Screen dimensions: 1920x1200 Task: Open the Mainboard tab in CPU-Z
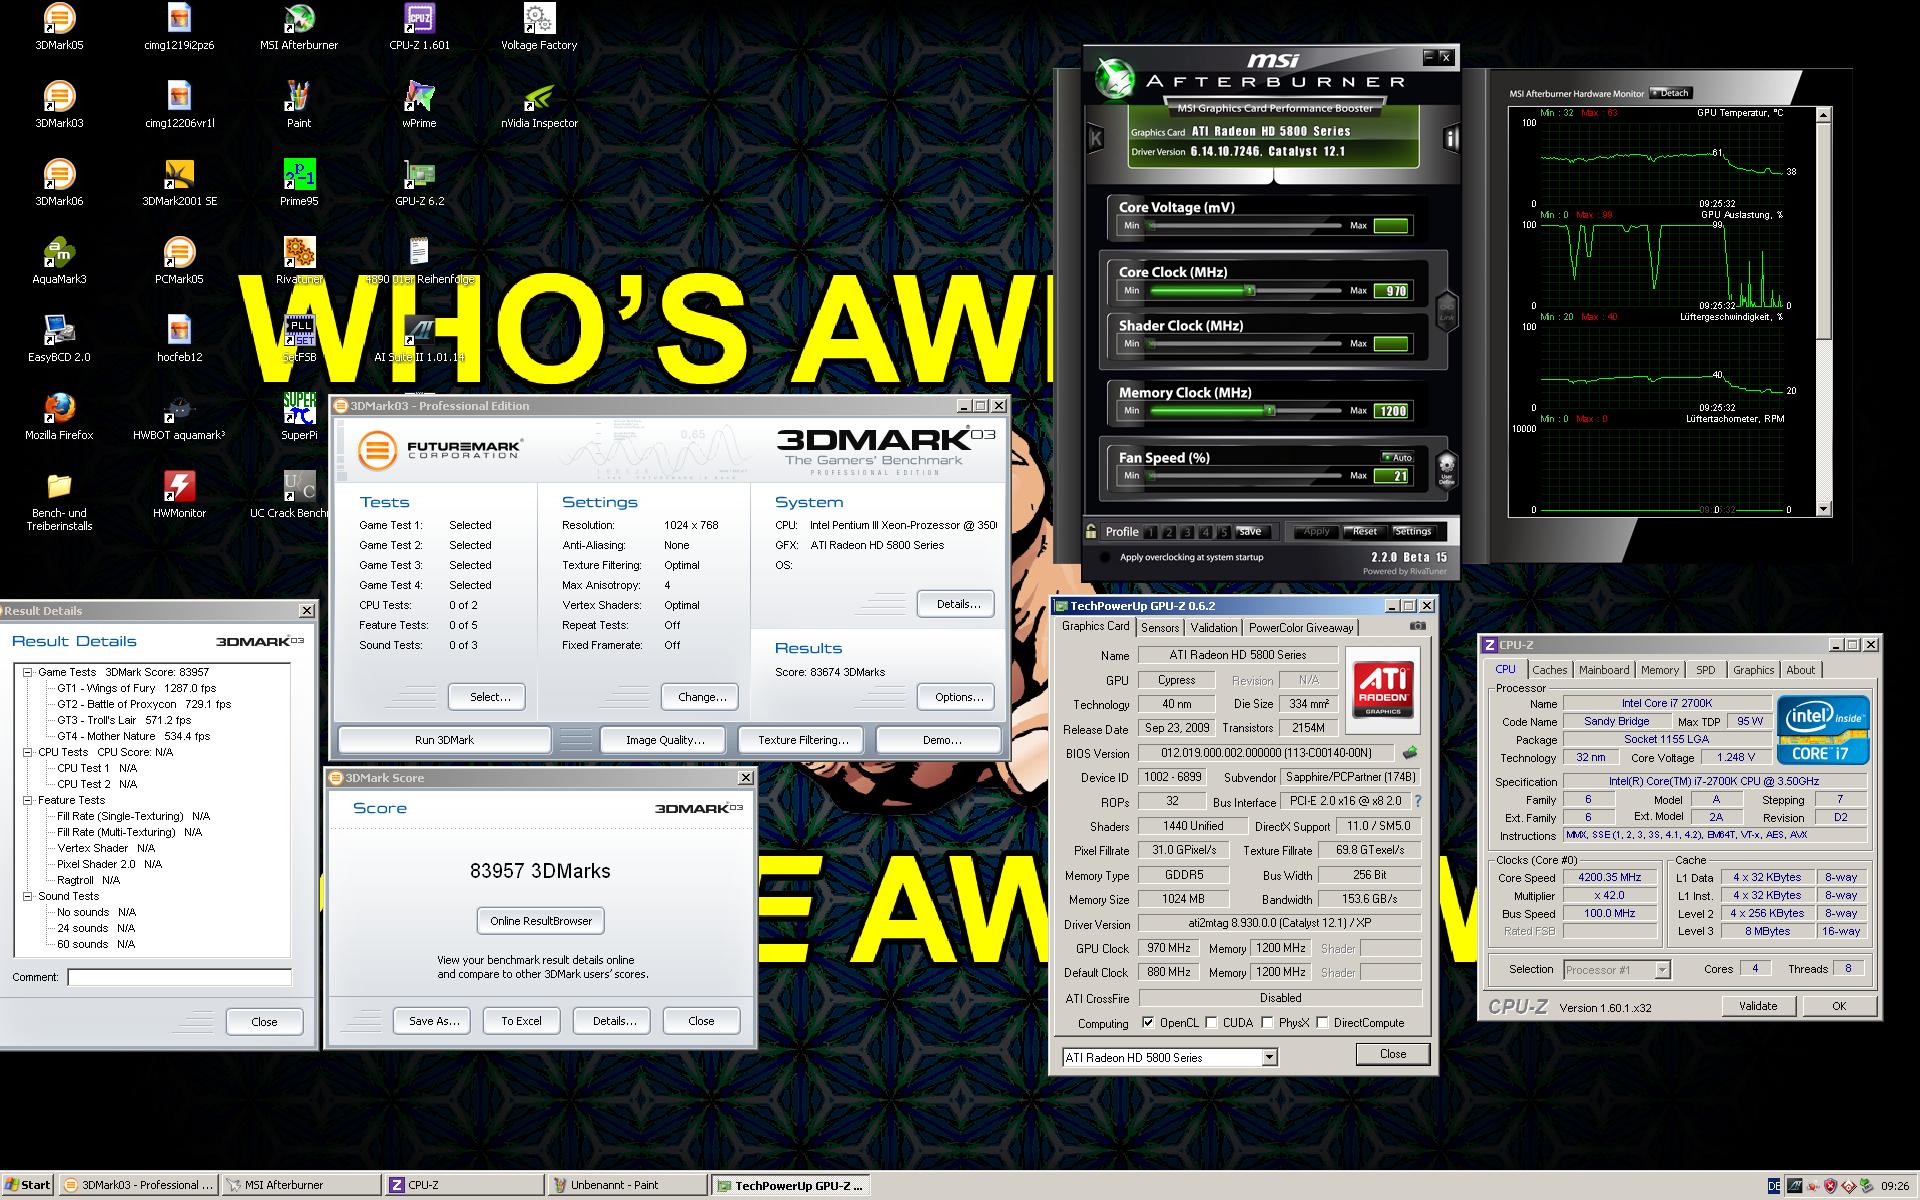(x=1603, y=670)
